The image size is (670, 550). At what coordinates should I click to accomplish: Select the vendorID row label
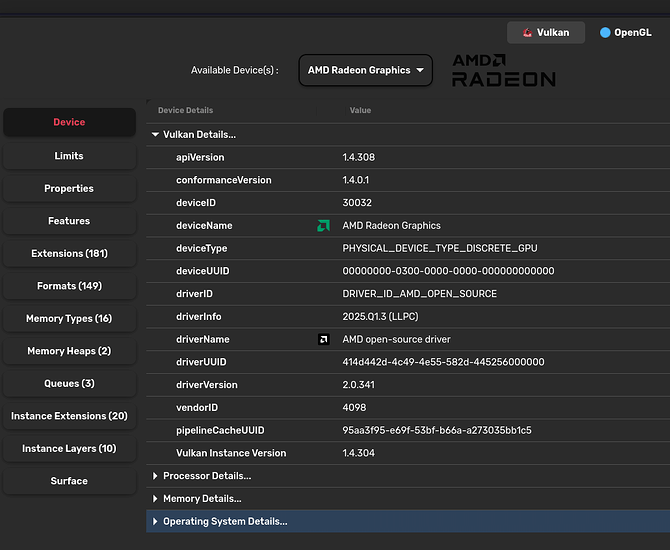pos(197,408)
